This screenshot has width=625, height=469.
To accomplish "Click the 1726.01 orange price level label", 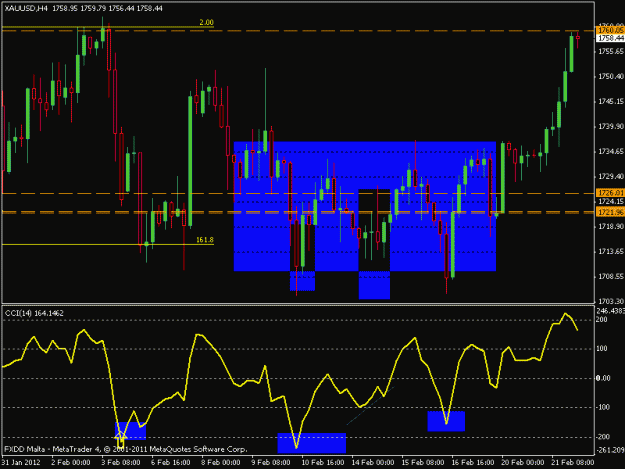I will click(610, 193).
